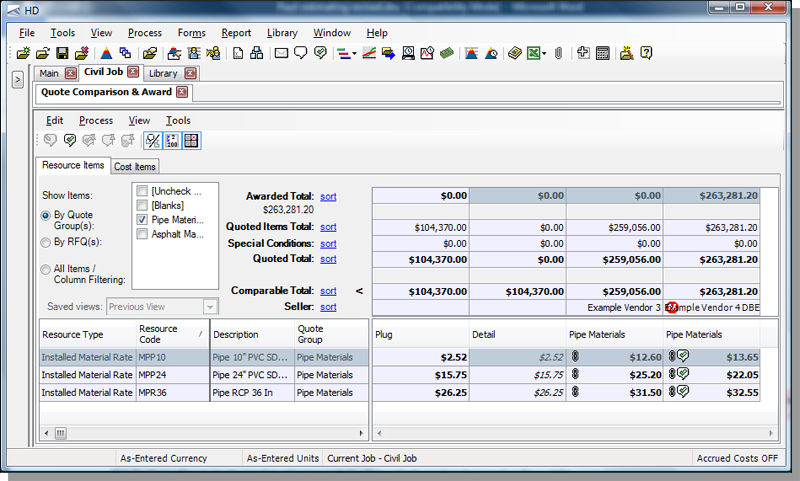The image size is (800, 481).
Task: Click sort link beside Seller
Action: (x=328, y=307)
